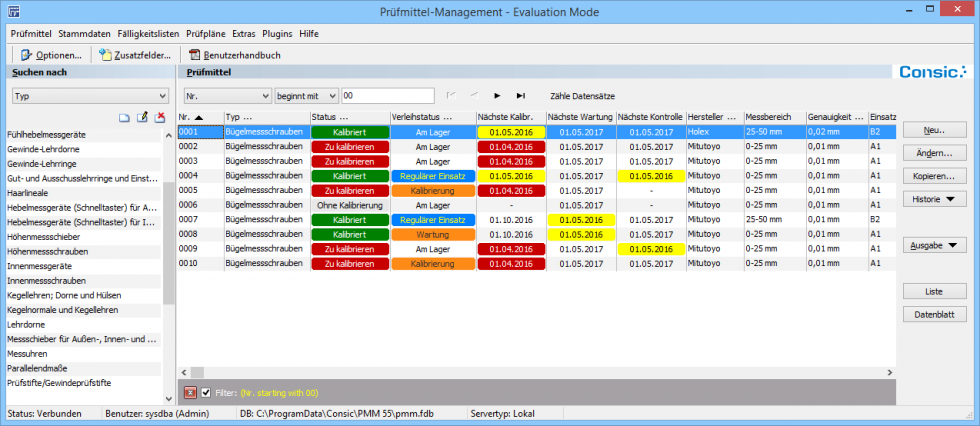Open the Benutzerhandbuch manual
980x426 pixels.
point(233,54)
